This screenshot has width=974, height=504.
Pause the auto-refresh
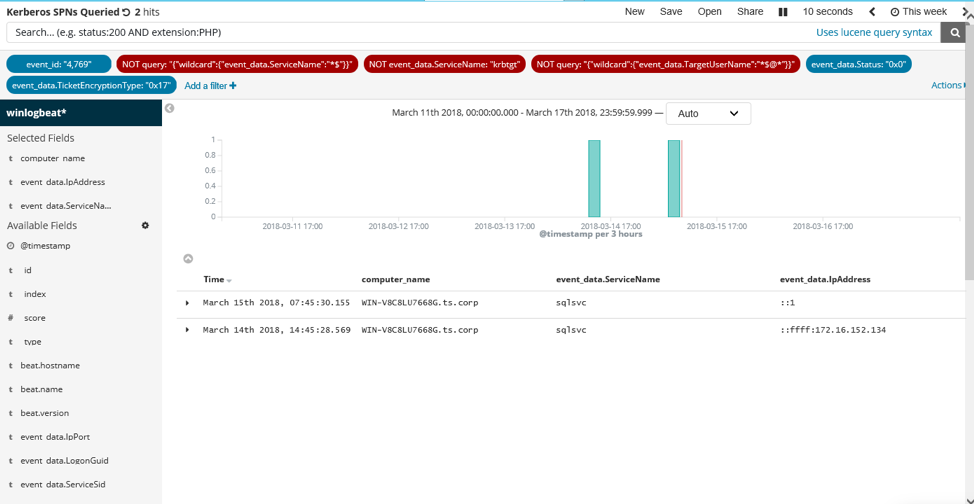pos(783,12)
